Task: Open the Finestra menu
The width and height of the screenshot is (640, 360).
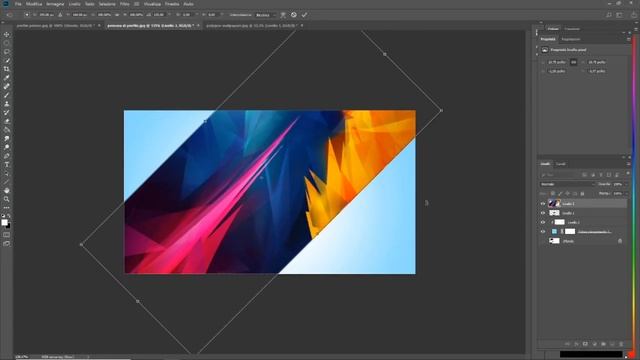Action: [x=172, y=4]
